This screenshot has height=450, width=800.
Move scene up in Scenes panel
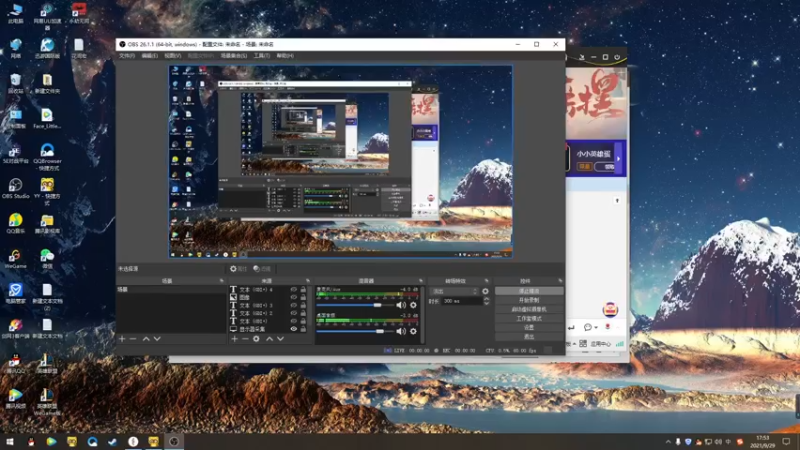click(x=146, y=339)
